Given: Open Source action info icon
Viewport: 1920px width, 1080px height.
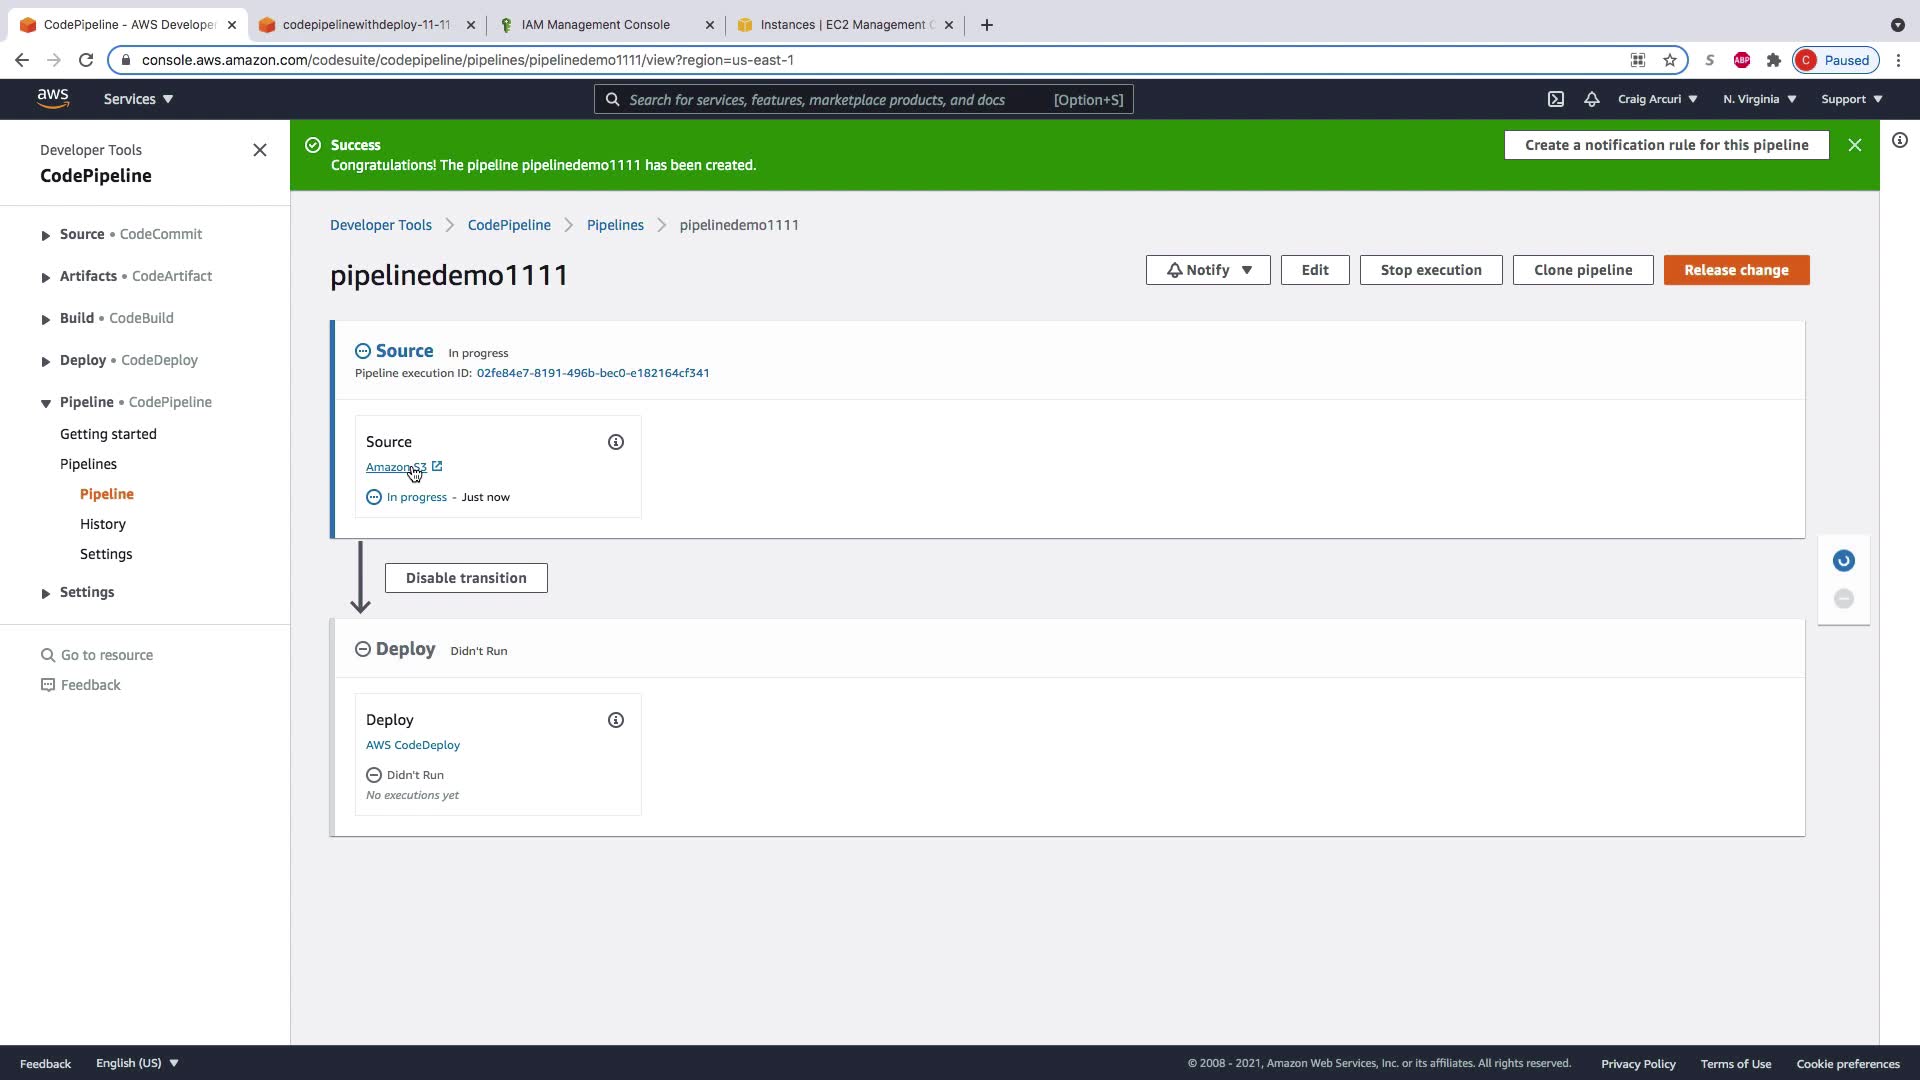Looking at the screenshot, I should click(616, 442).
